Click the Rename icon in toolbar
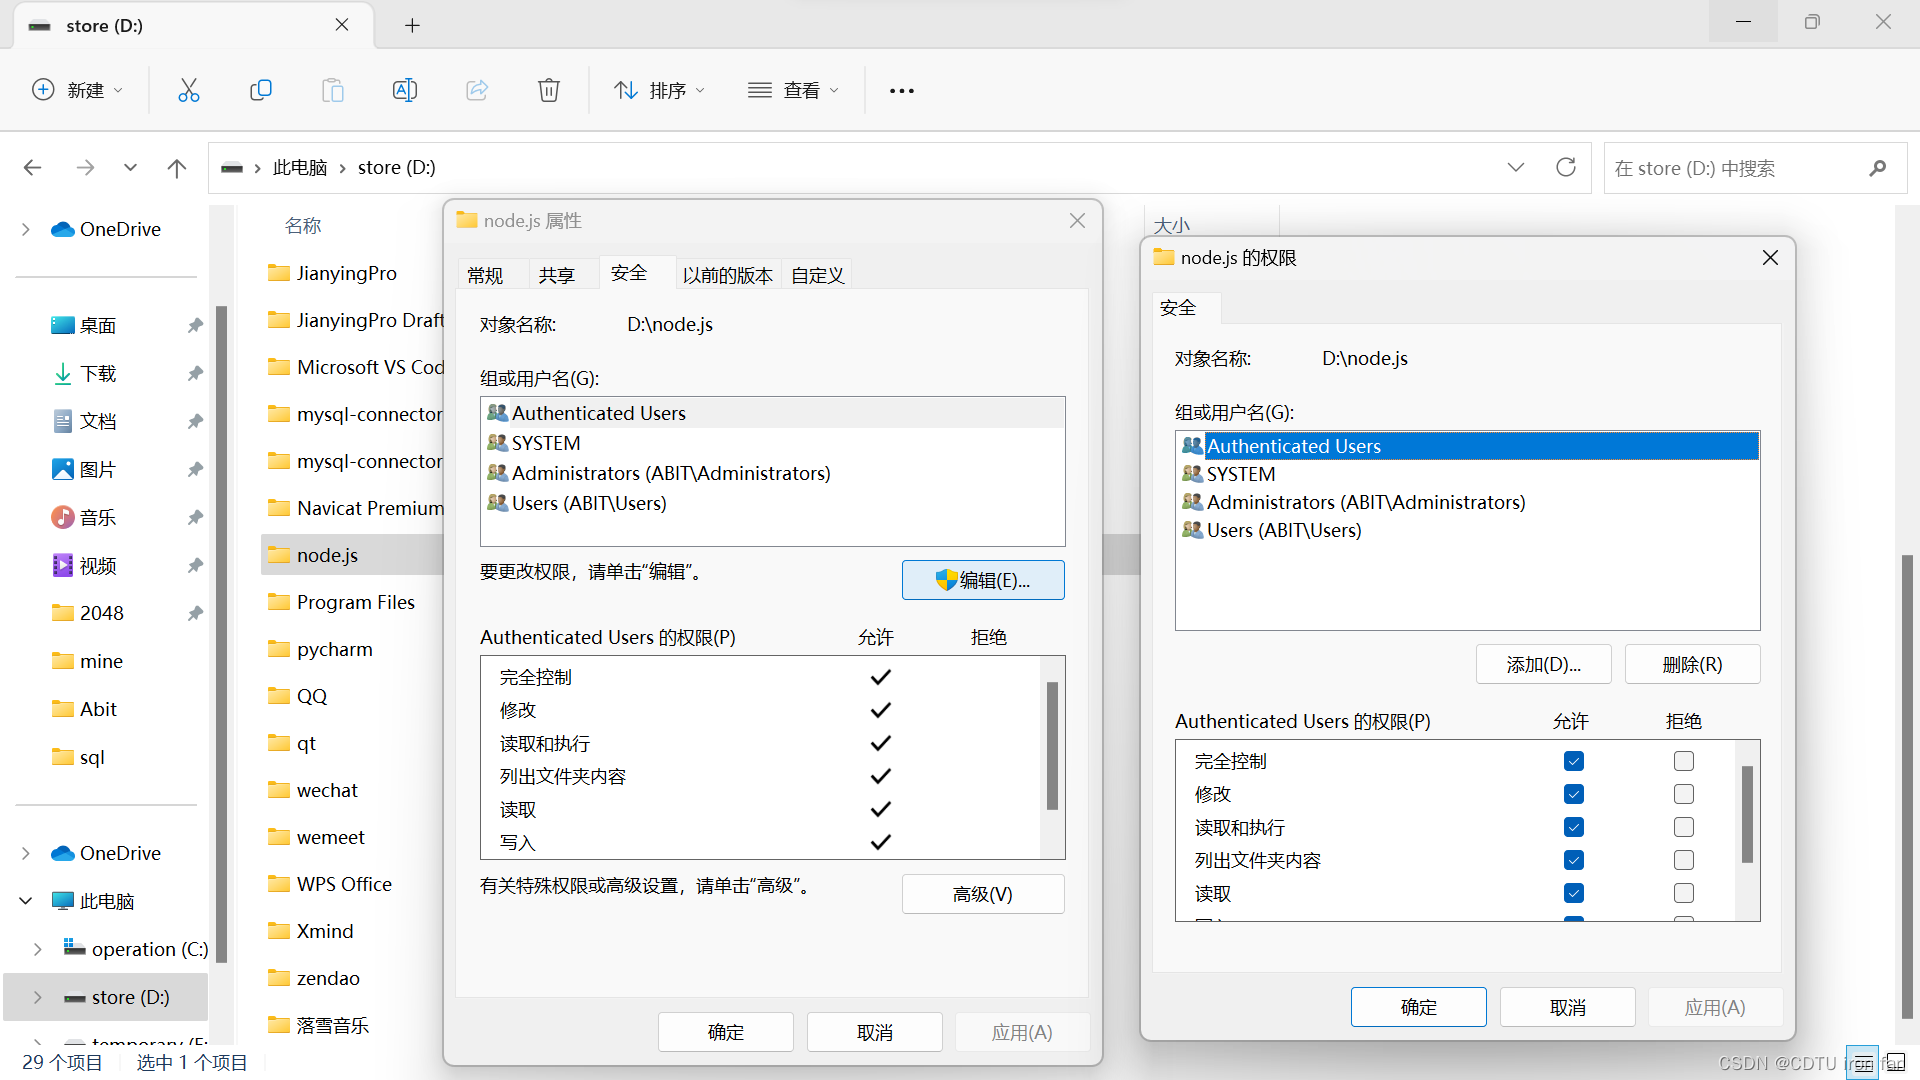Screen dimensions: 1920x1080 pyautogui.click(x=405, y=90)
